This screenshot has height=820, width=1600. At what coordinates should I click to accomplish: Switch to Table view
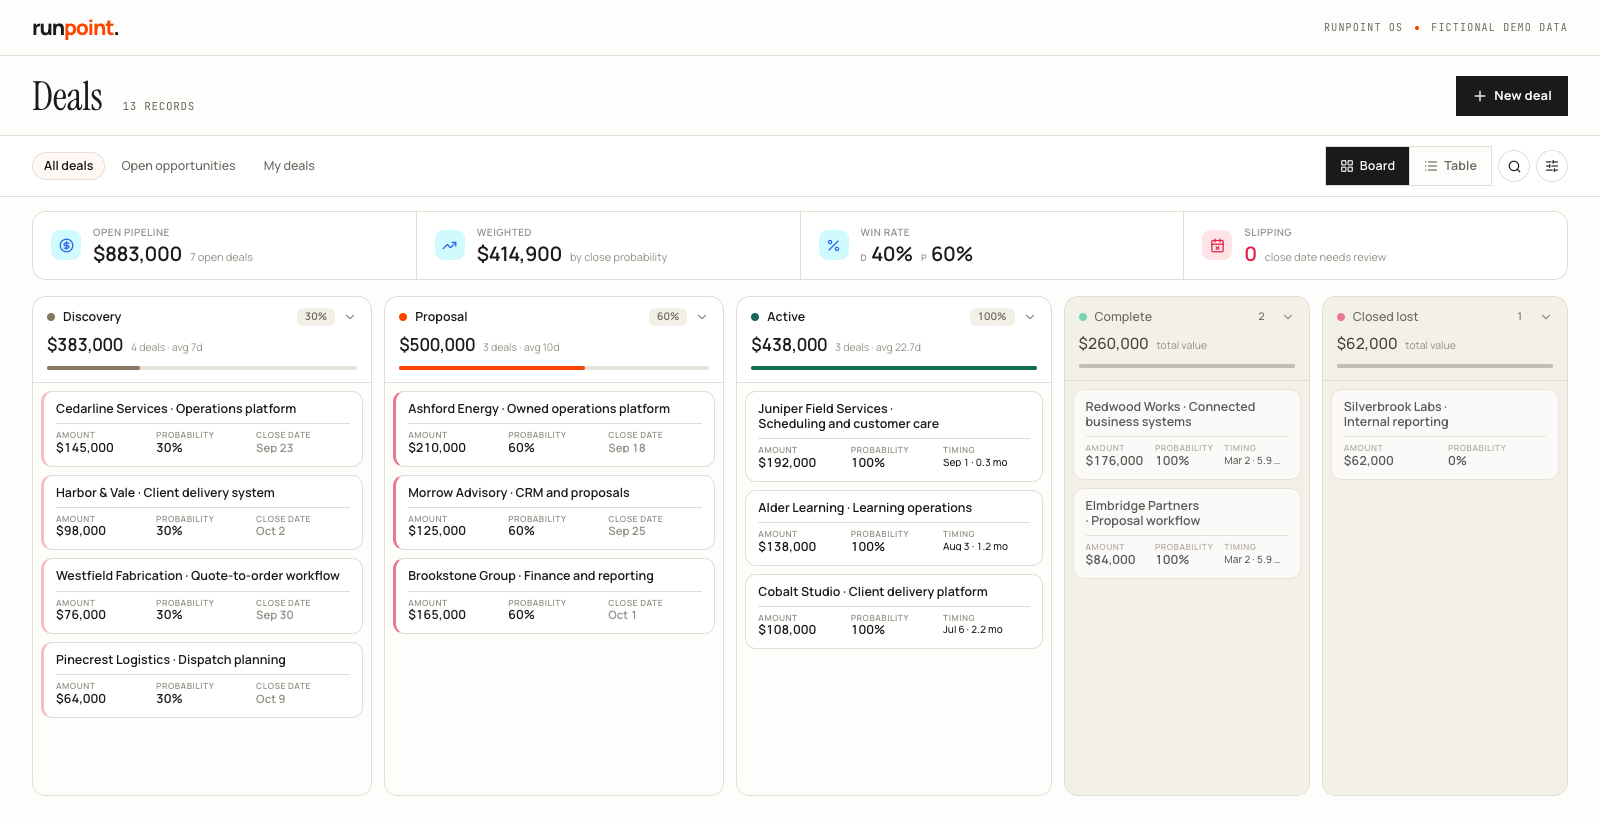1450,166
